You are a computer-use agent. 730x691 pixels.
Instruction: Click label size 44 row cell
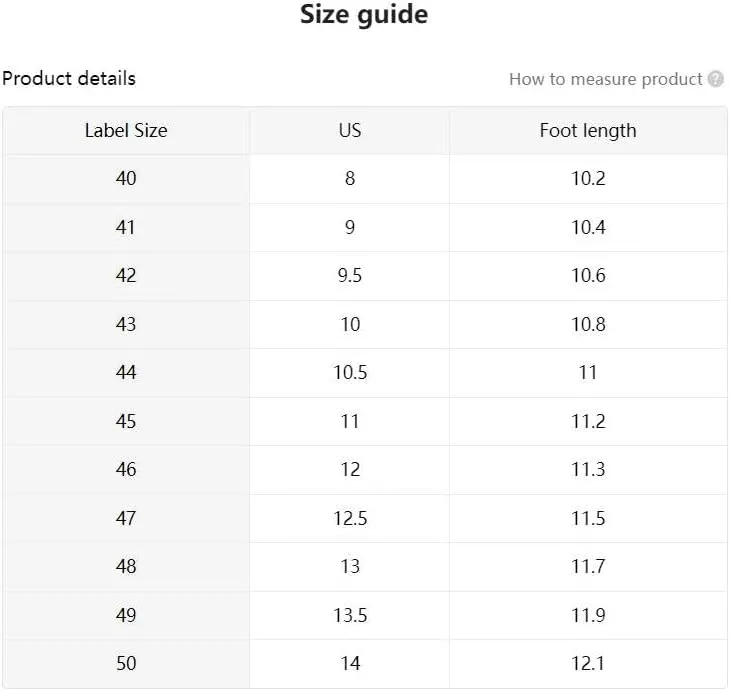[126, 373]
